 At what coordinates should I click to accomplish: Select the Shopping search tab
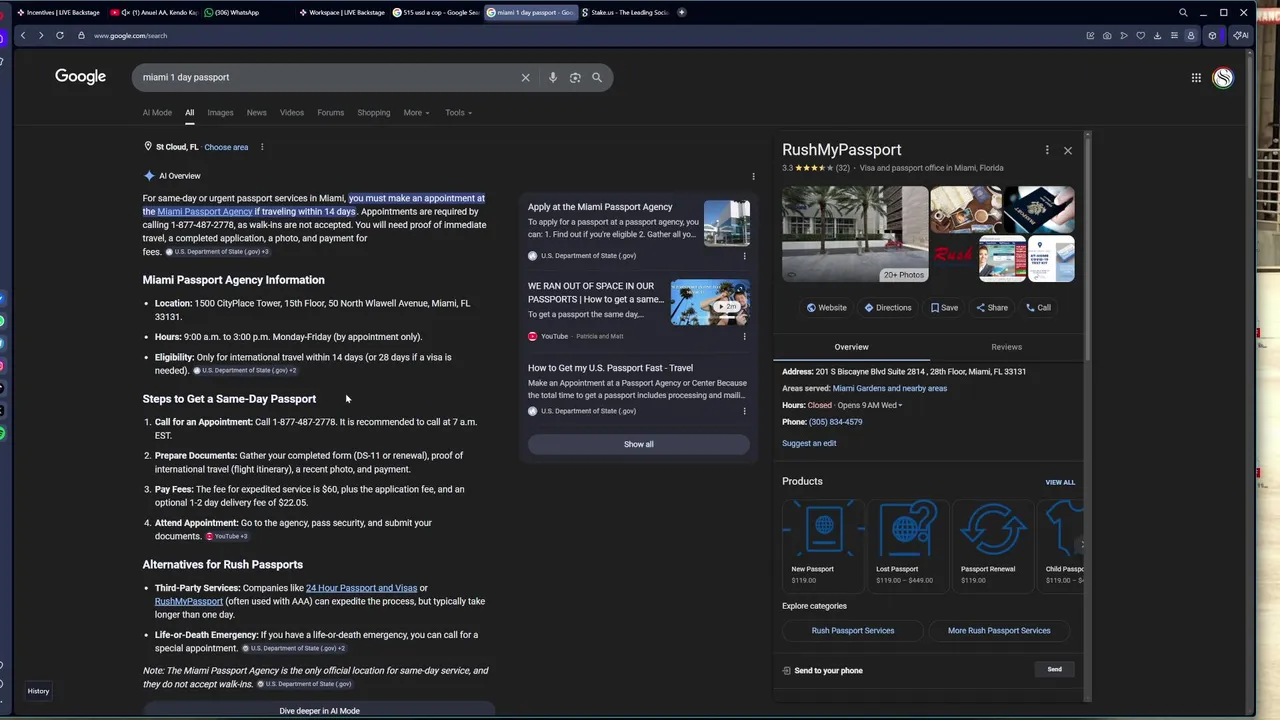(x=374, y=112)
